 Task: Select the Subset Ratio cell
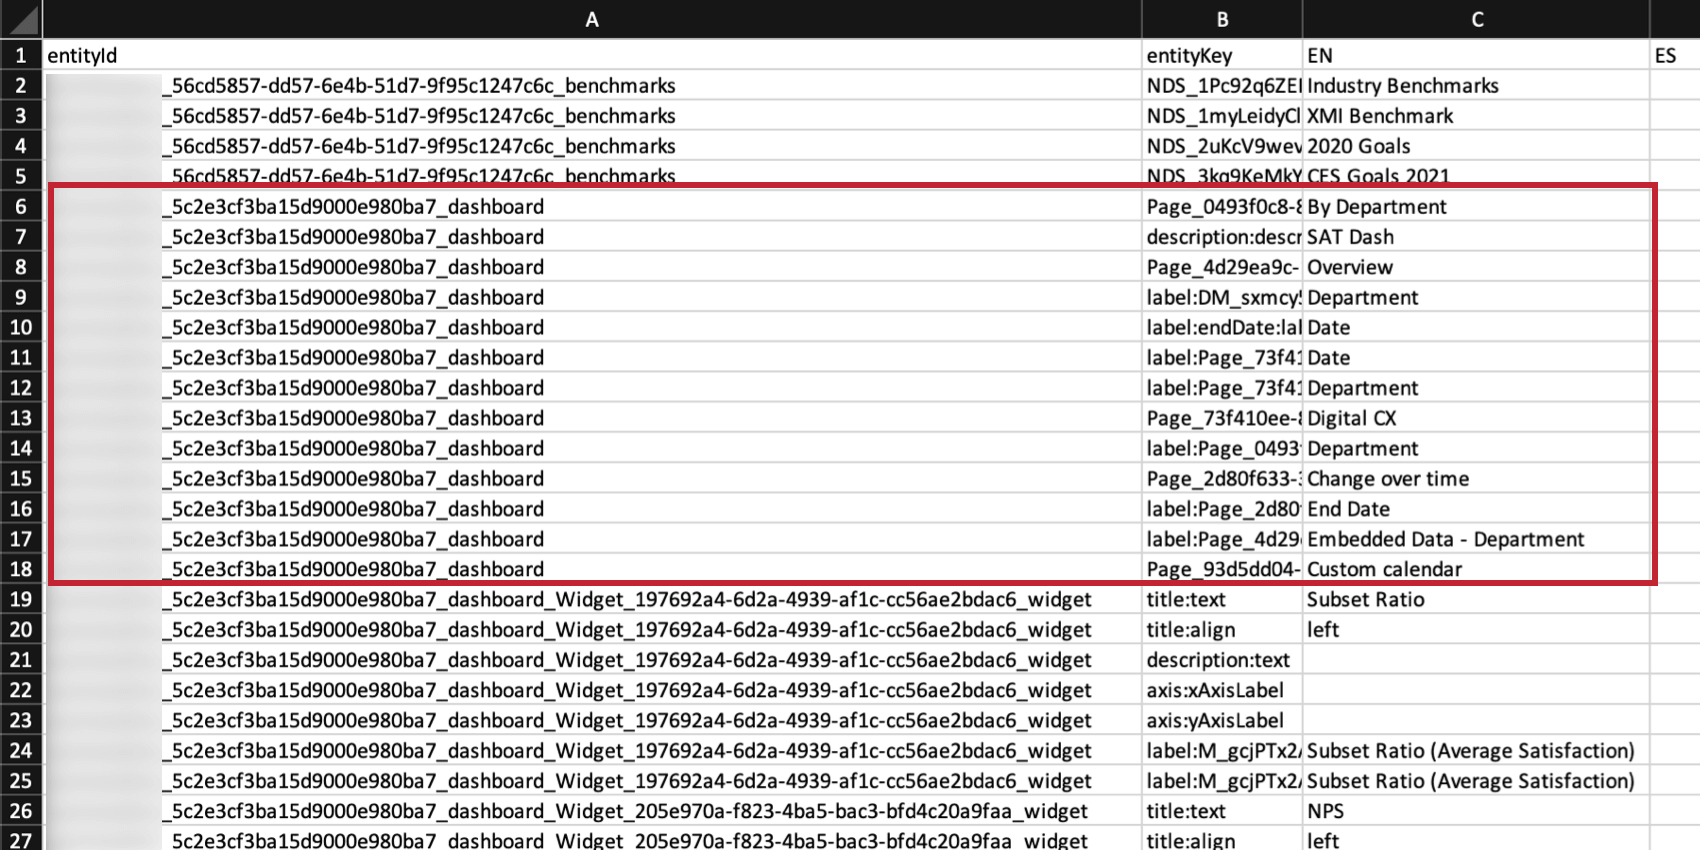1476,599
